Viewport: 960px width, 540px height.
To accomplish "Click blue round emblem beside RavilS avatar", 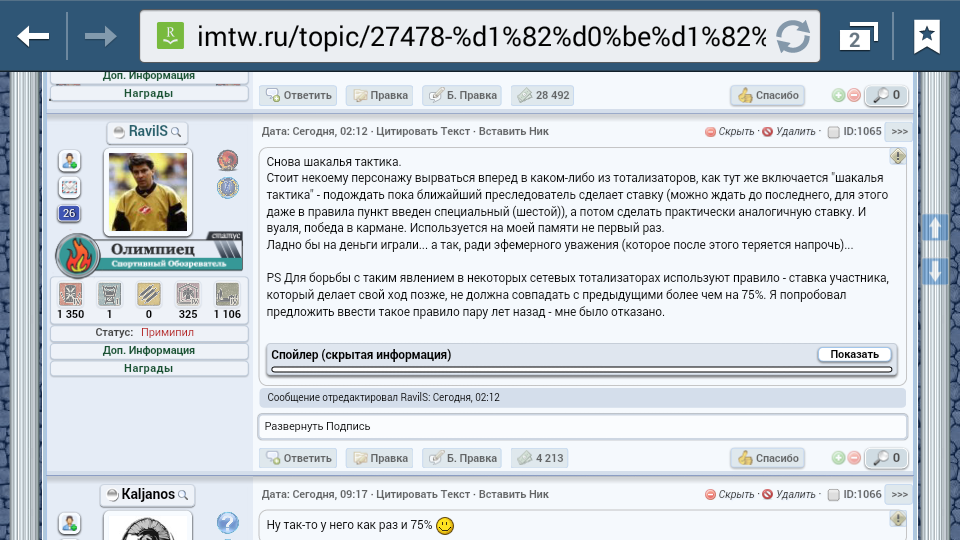I will tap(227, 187).
